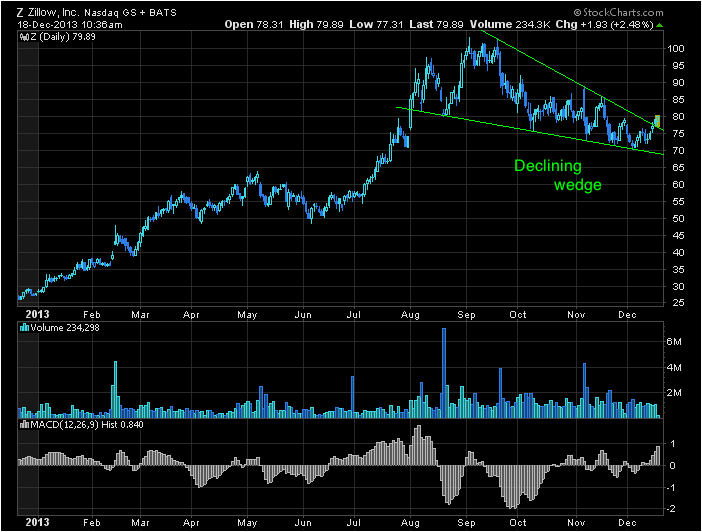
Task: Click the Last 79.89 value in header
Action: click(x=436, y=25)
